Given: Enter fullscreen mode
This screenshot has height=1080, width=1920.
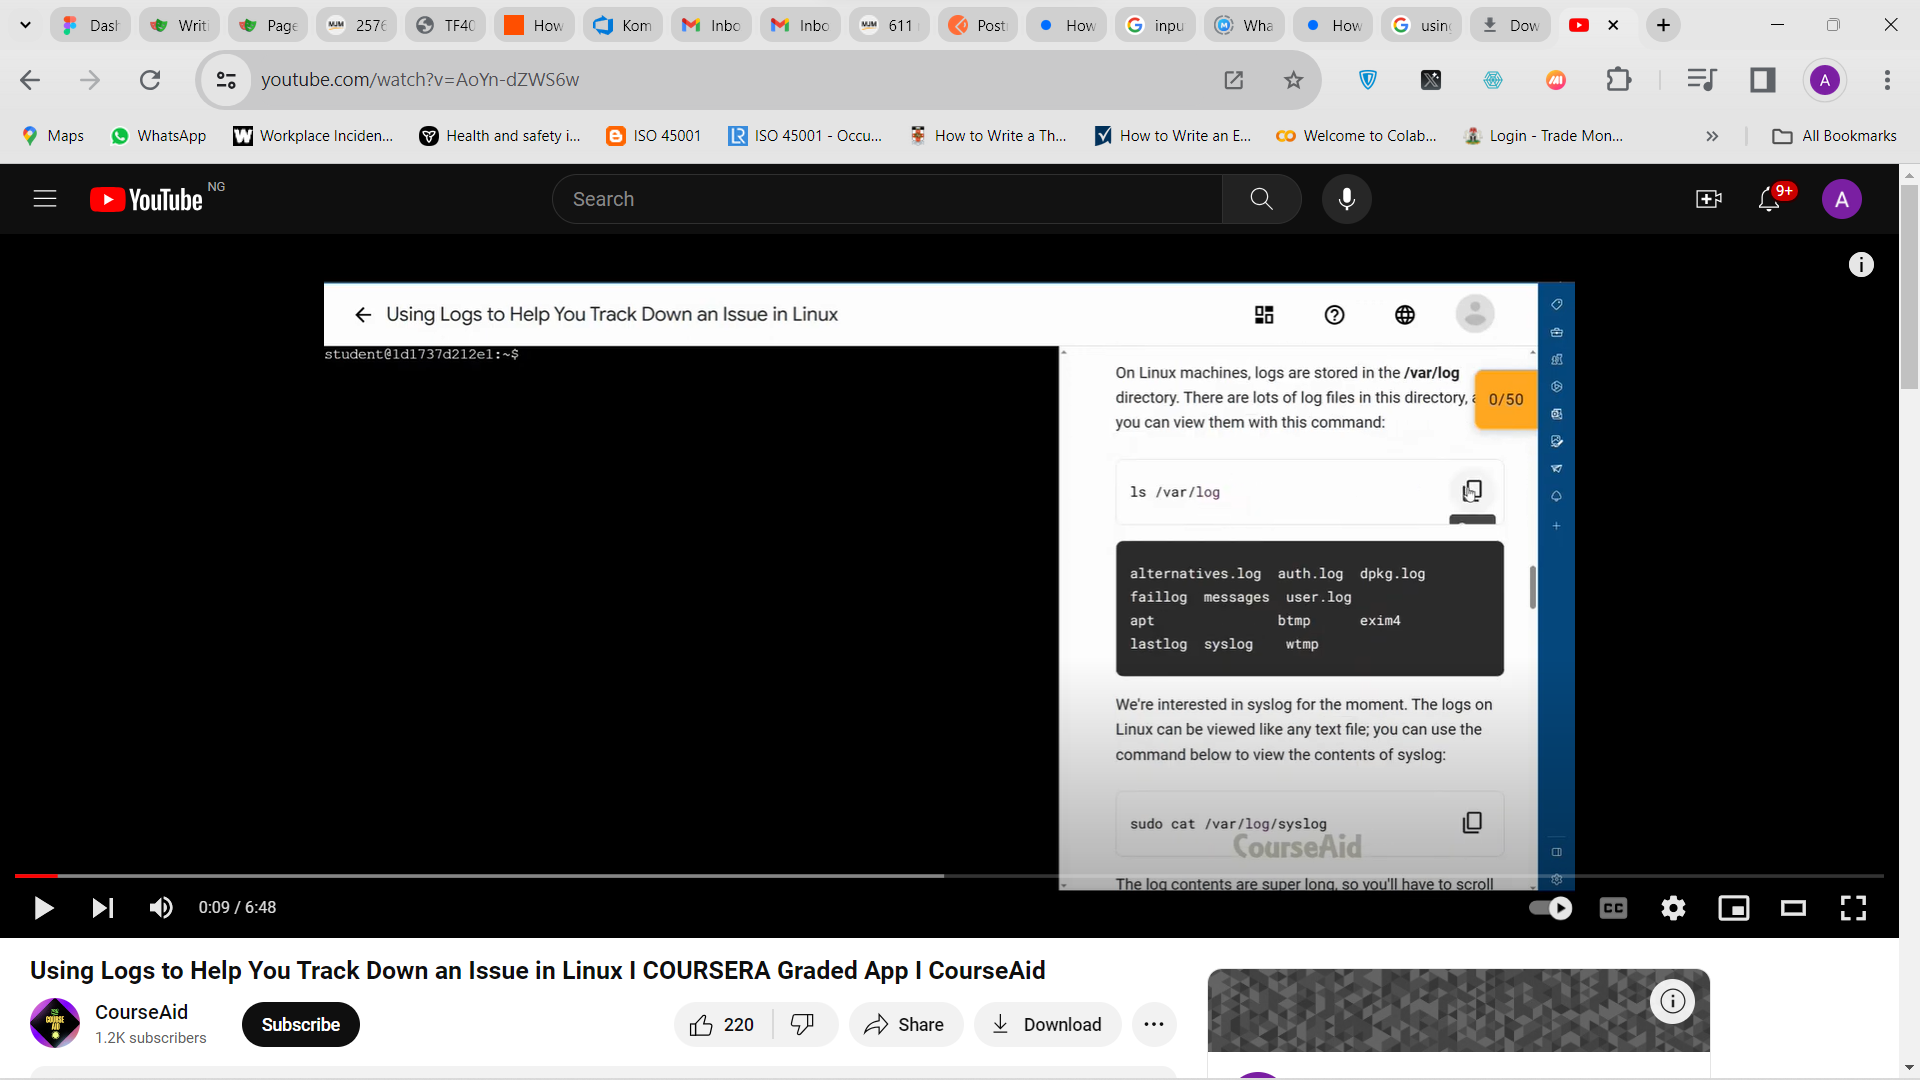Looking at the screenshot, I should (1853, 908).
